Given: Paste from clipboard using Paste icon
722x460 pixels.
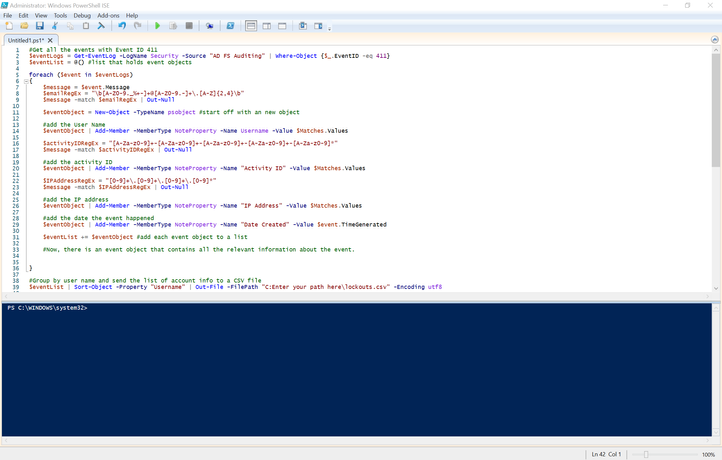Looking at the screenshot, I should (x=86, y=26).
